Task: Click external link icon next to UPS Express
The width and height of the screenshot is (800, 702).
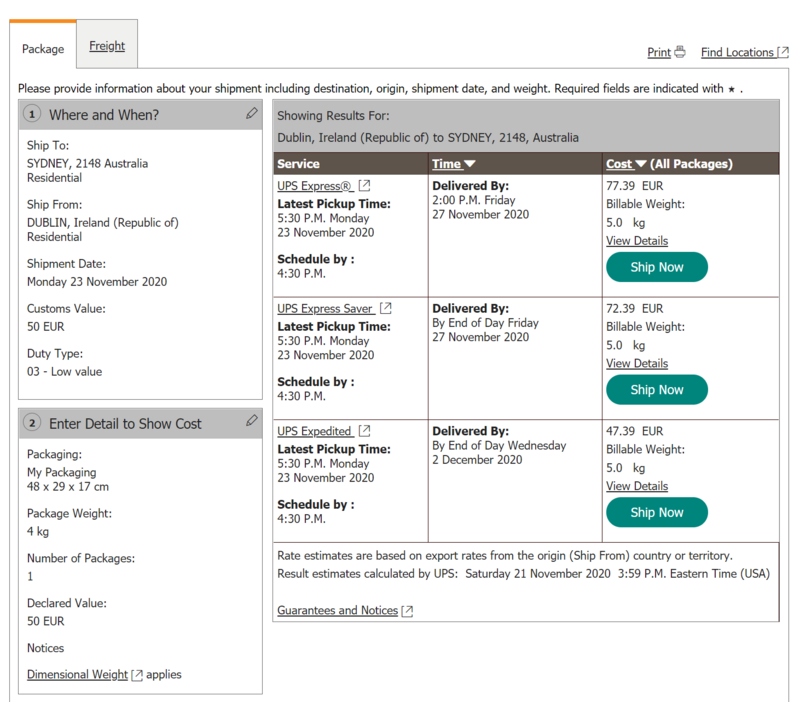Action: 364,185
